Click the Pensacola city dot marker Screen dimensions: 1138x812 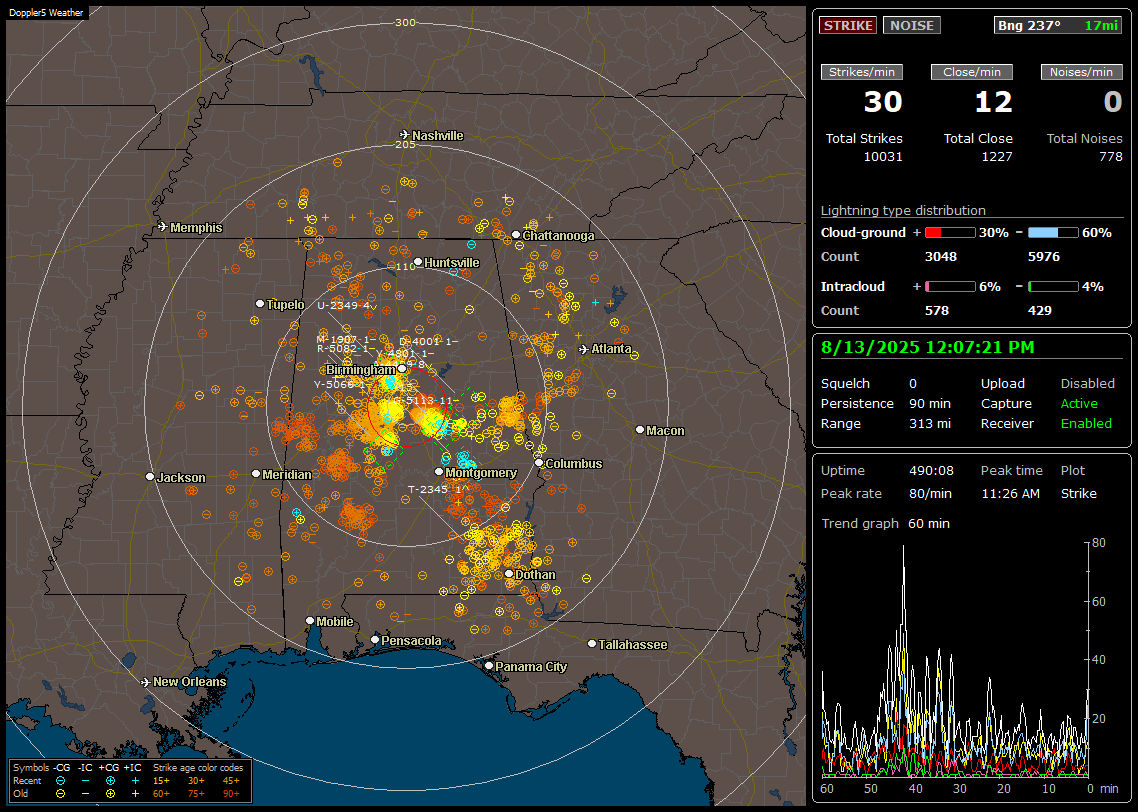(x=375, y=640)
